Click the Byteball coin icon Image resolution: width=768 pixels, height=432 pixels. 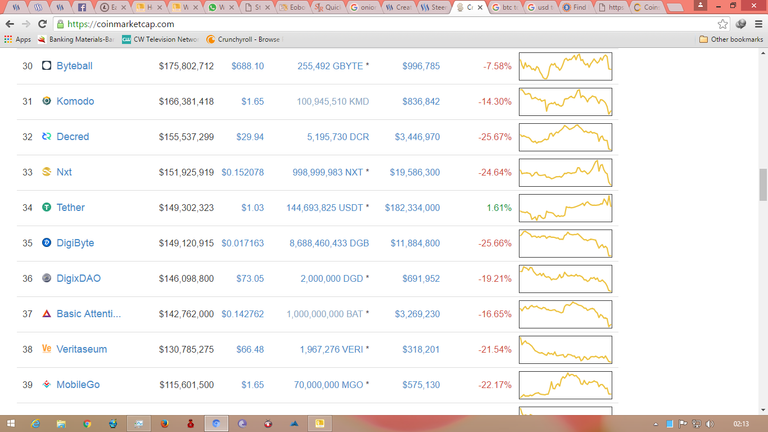click(x=47, y=66)
